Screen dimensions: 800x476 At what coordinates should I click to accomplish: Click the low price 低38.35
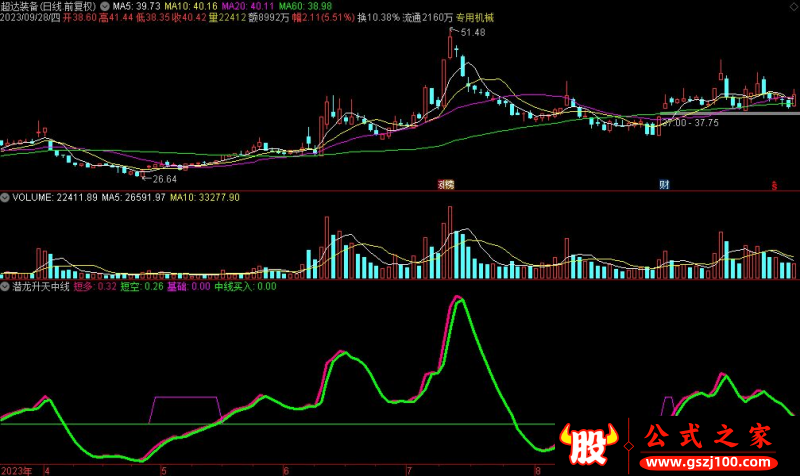coord(153,18)
